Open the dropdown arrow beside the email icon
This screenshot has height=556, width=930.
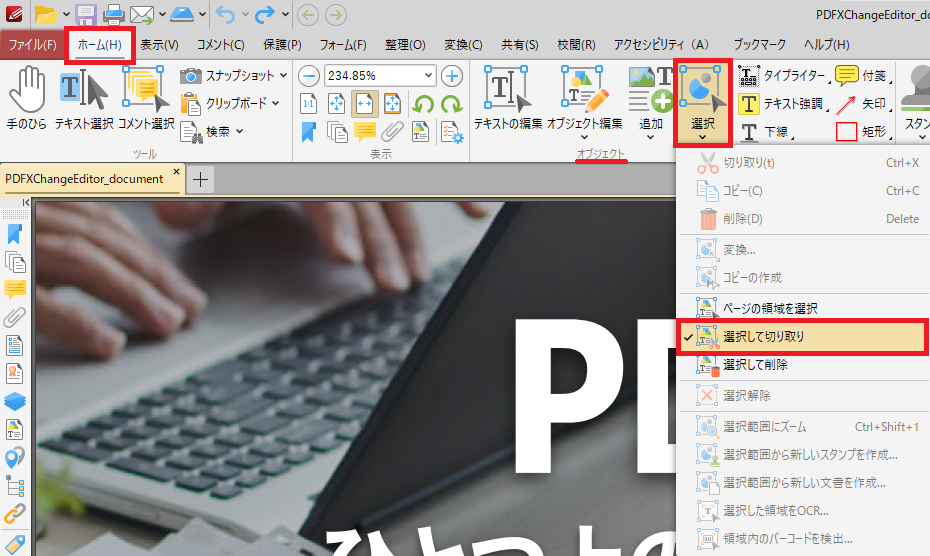click(x=162, y=14)
